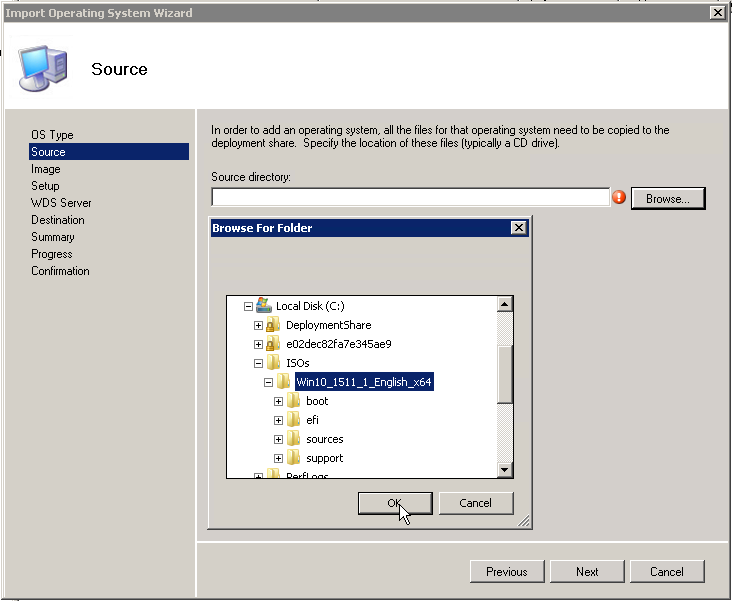Image resolution: width=732 pixels, height=601 pixels.
Task: Expand the support folder node
Action: 278,458
